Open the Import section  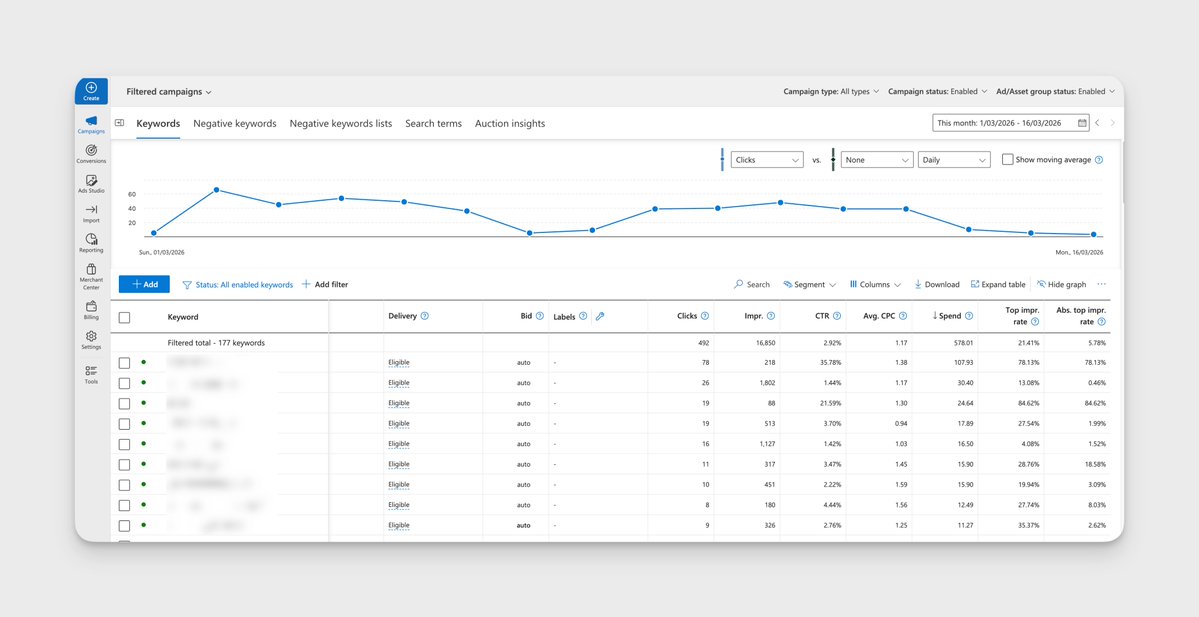click(91, 211)
